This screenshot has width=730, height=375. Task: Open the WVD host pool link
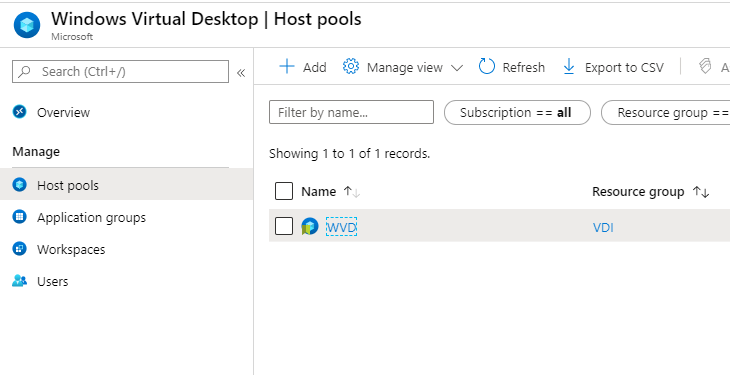pos(341,227)
